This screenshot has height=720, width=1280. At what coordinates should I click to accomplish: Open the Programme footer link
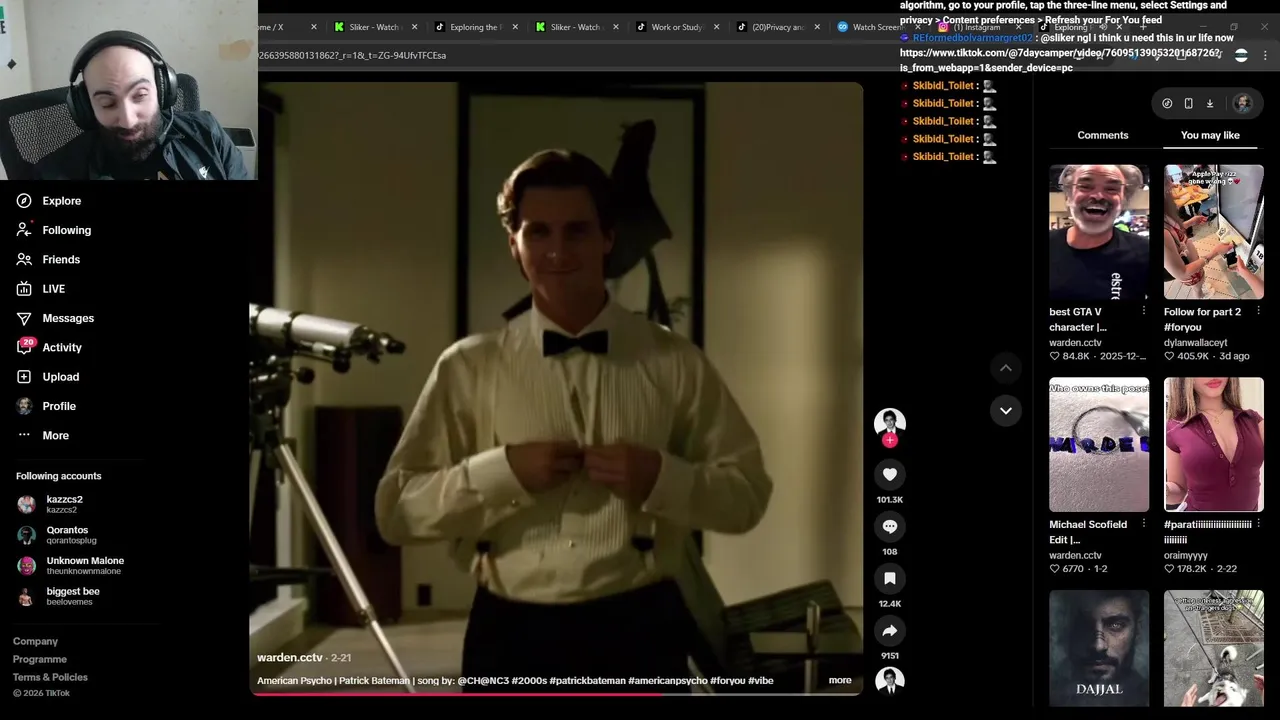[x=40, y=659]
